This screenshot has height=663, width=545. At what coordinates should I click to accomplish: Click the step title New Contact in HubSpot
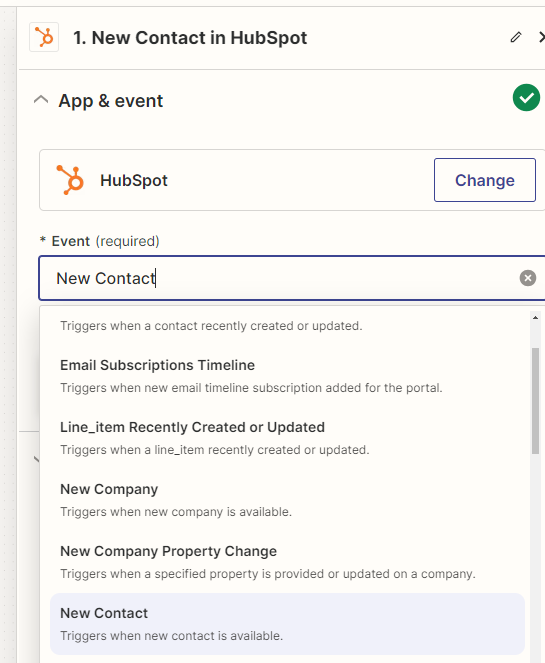190,38
